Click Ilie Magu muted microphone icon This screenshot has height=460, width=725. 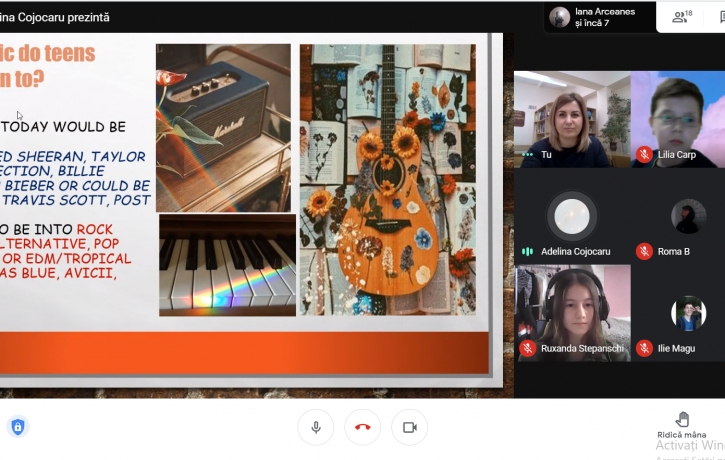click(644, 348)
